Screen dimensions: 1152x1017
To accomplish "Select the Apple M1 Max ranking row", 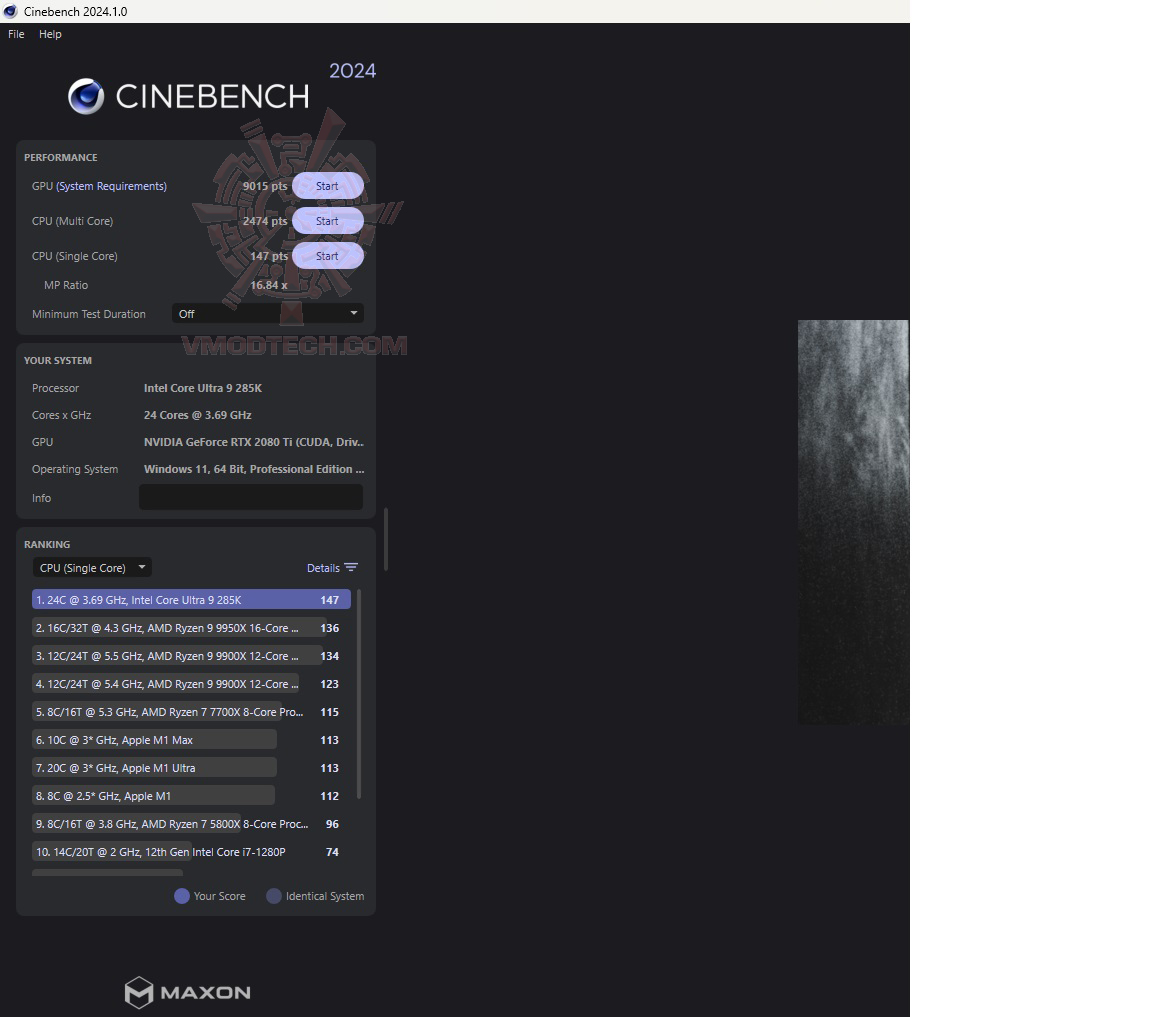I will 191,740.
